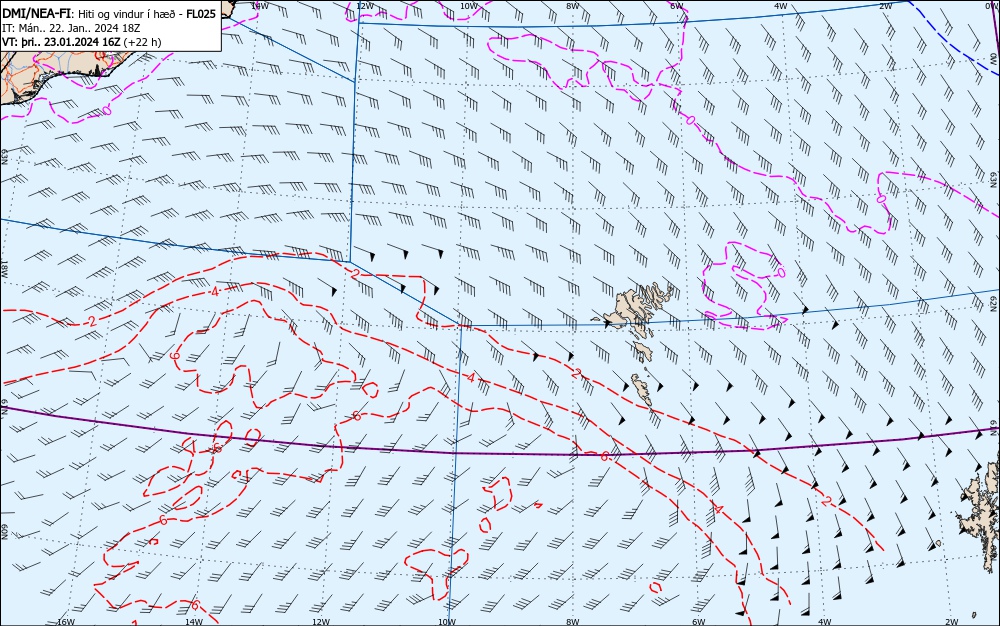1000x626 pixels.
Task: Click the red "4" label among the flag barbs near 6W
Action: (719, 509)
